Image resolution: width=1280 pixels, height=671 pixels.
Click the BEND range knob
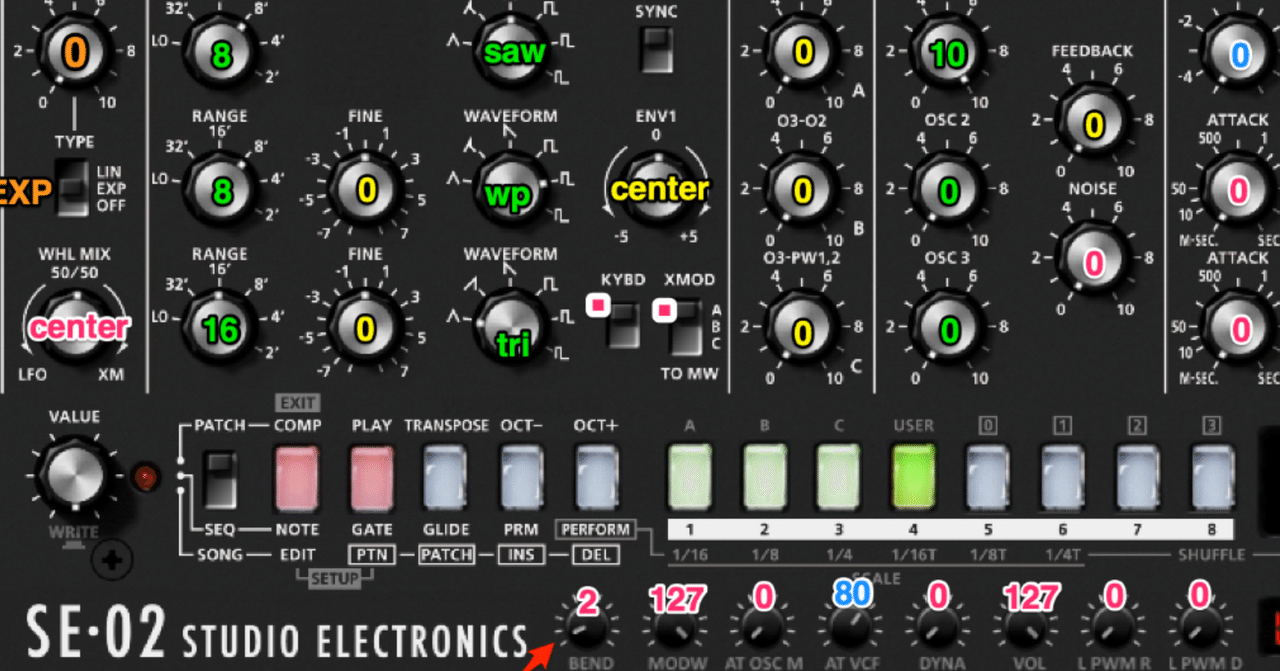click(x=587, y=630)
